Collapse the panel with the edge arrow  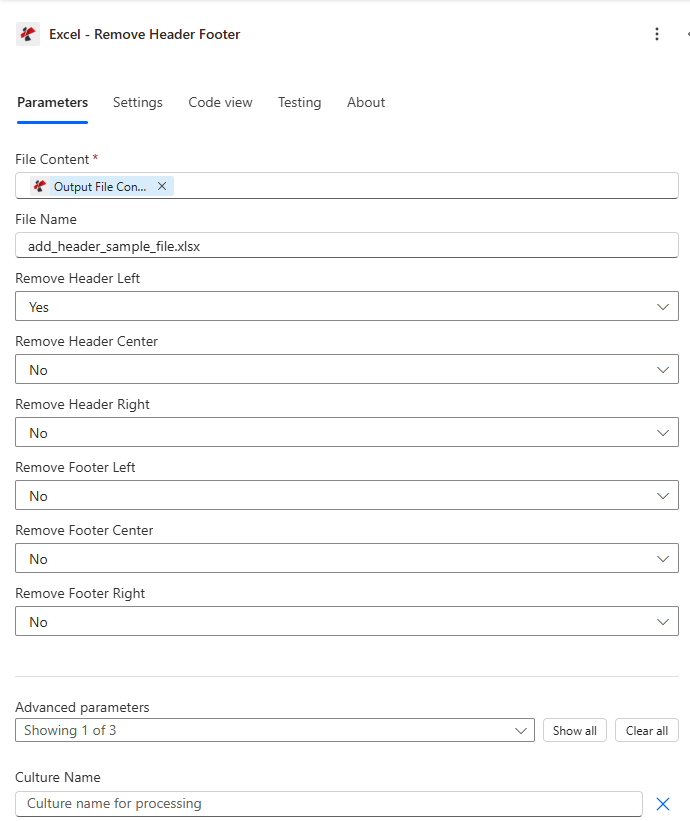tap(688, 34)
